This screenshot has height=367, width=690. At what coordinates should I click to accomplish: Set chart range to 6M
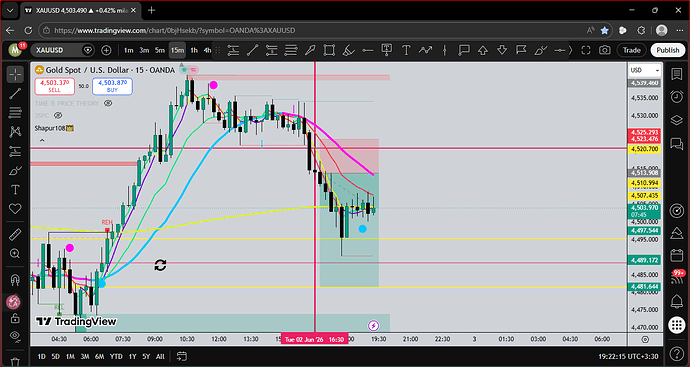(99, 356)
